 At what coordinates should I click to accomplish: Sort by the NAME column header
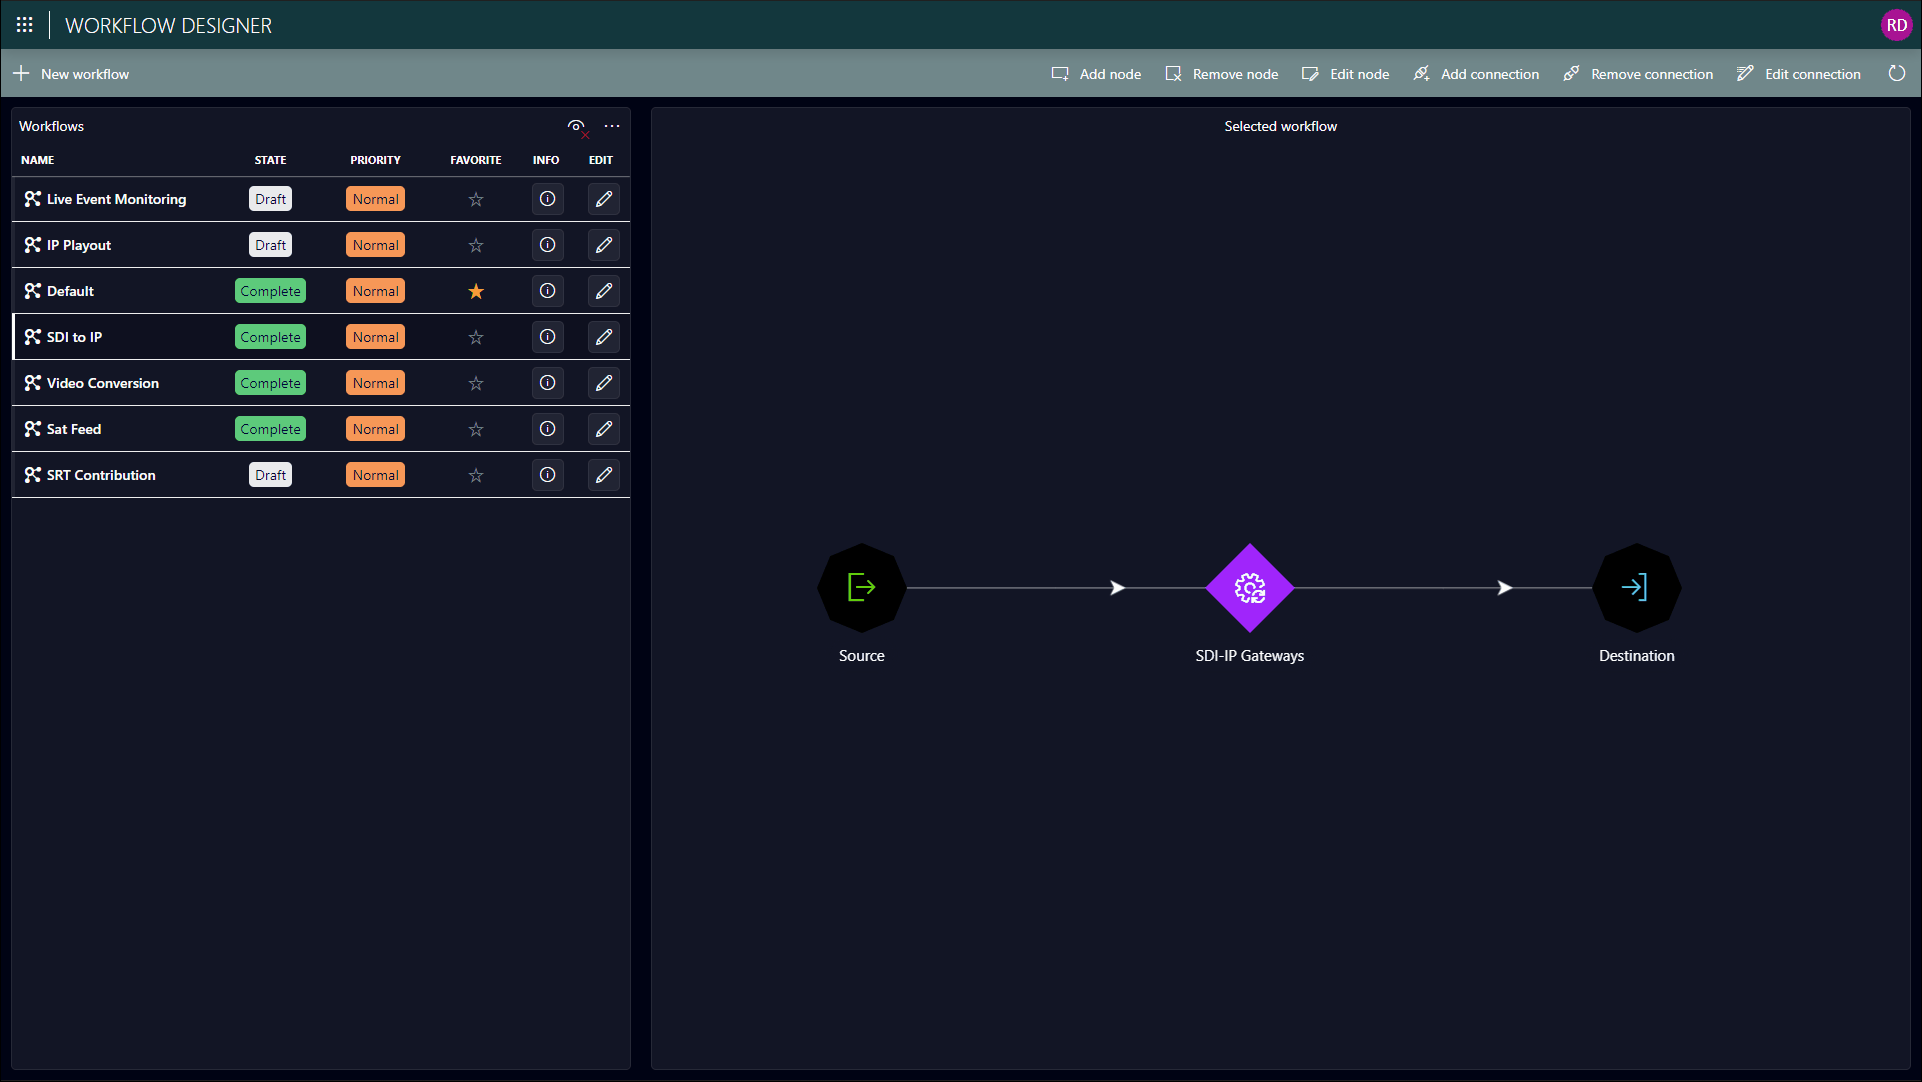(38, 160)
